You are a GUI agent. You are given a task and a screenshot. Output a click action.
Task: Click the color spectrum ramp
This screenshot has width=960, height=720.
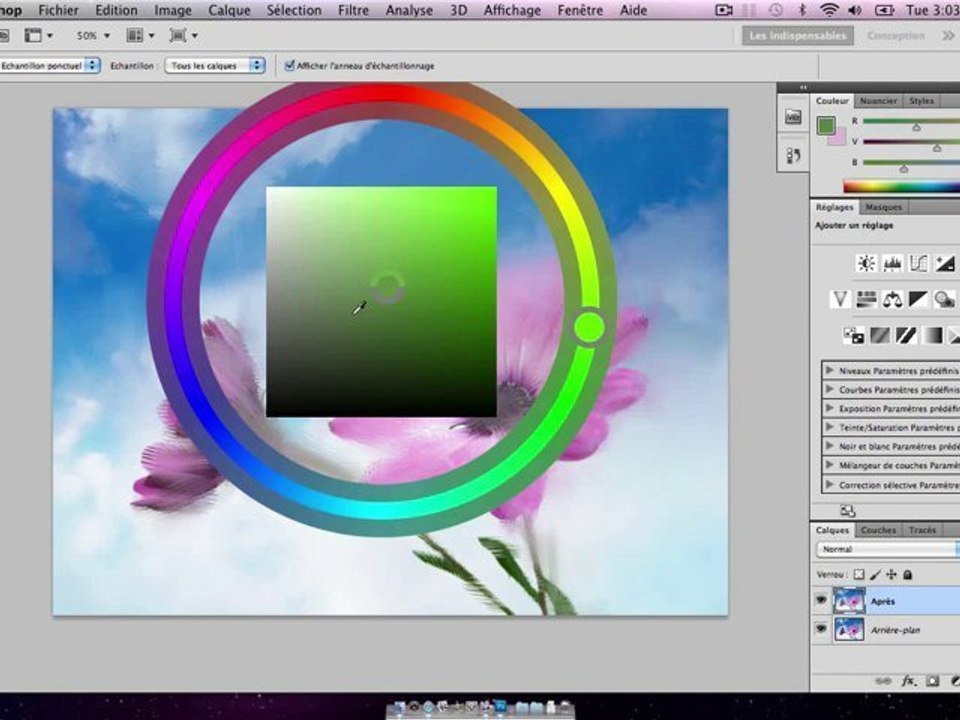(x=901, y=186)
